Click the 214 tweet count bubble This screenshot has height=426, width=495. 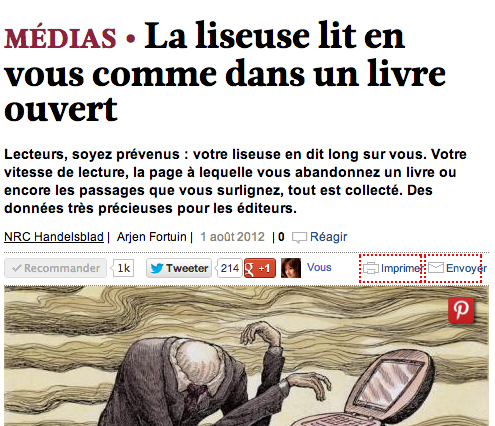[x=229, y=268]
